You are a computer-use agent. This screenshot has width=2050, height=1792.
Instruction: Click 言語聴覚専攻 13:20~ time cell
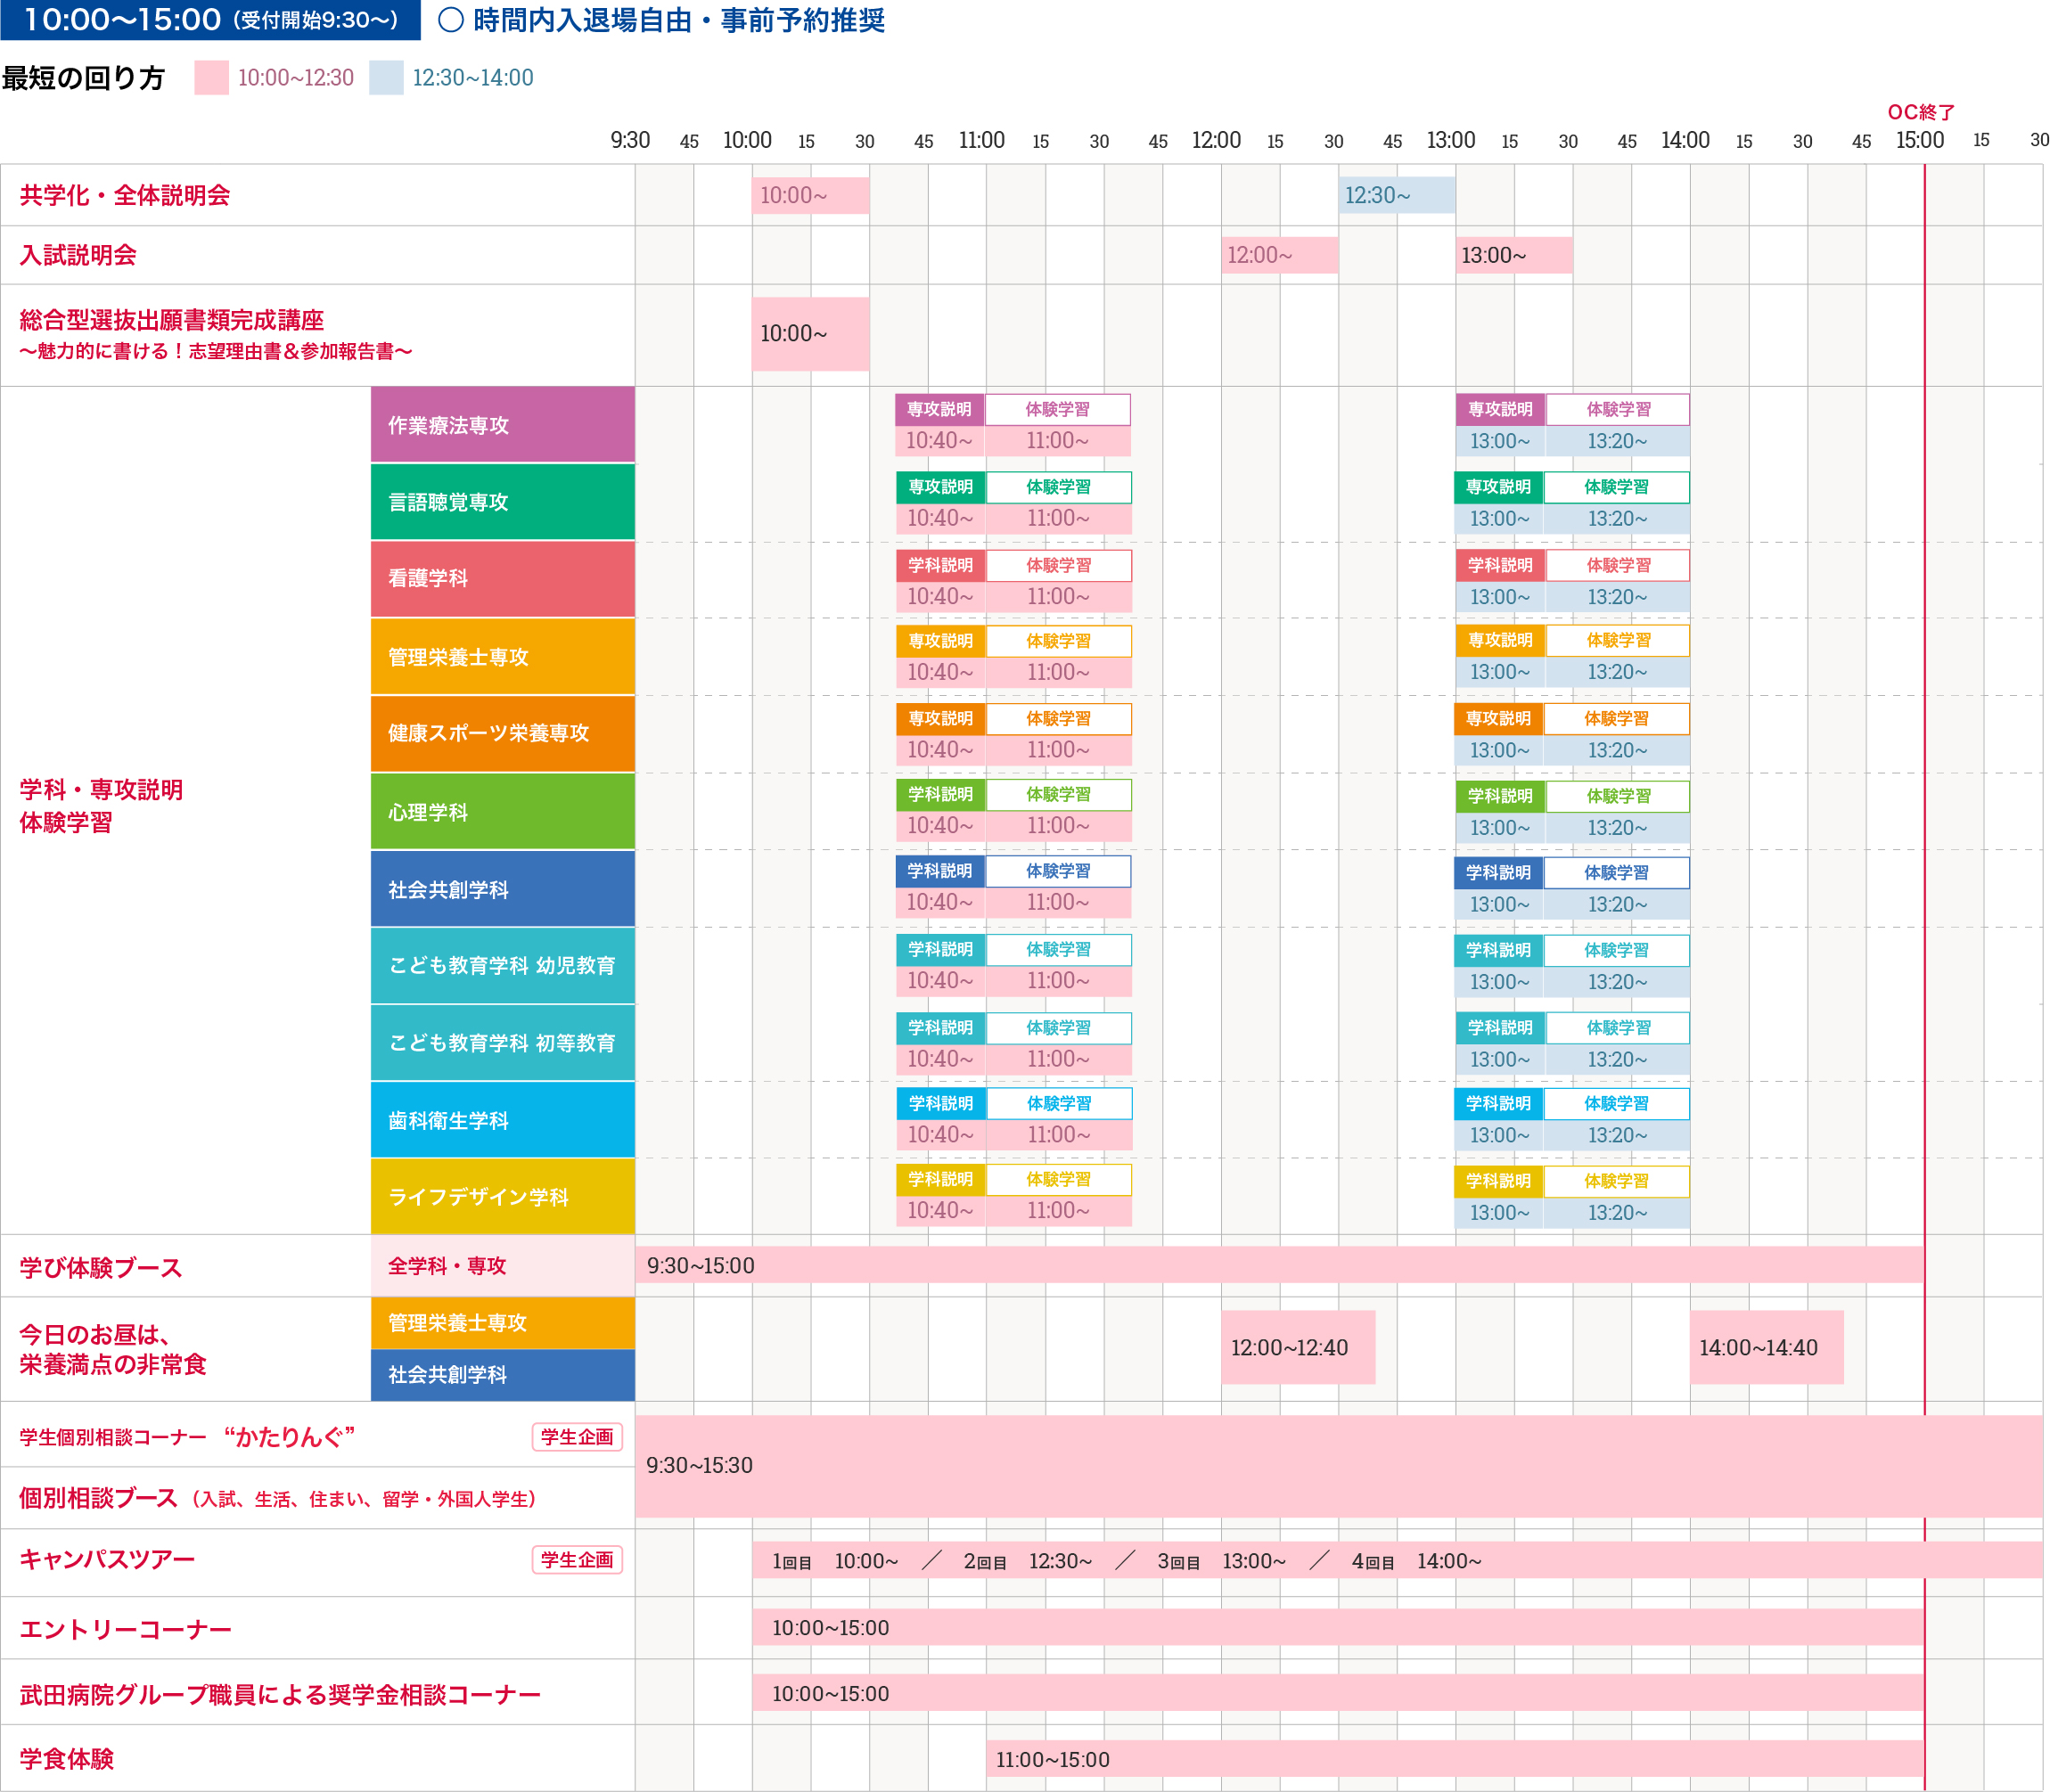1617,518
